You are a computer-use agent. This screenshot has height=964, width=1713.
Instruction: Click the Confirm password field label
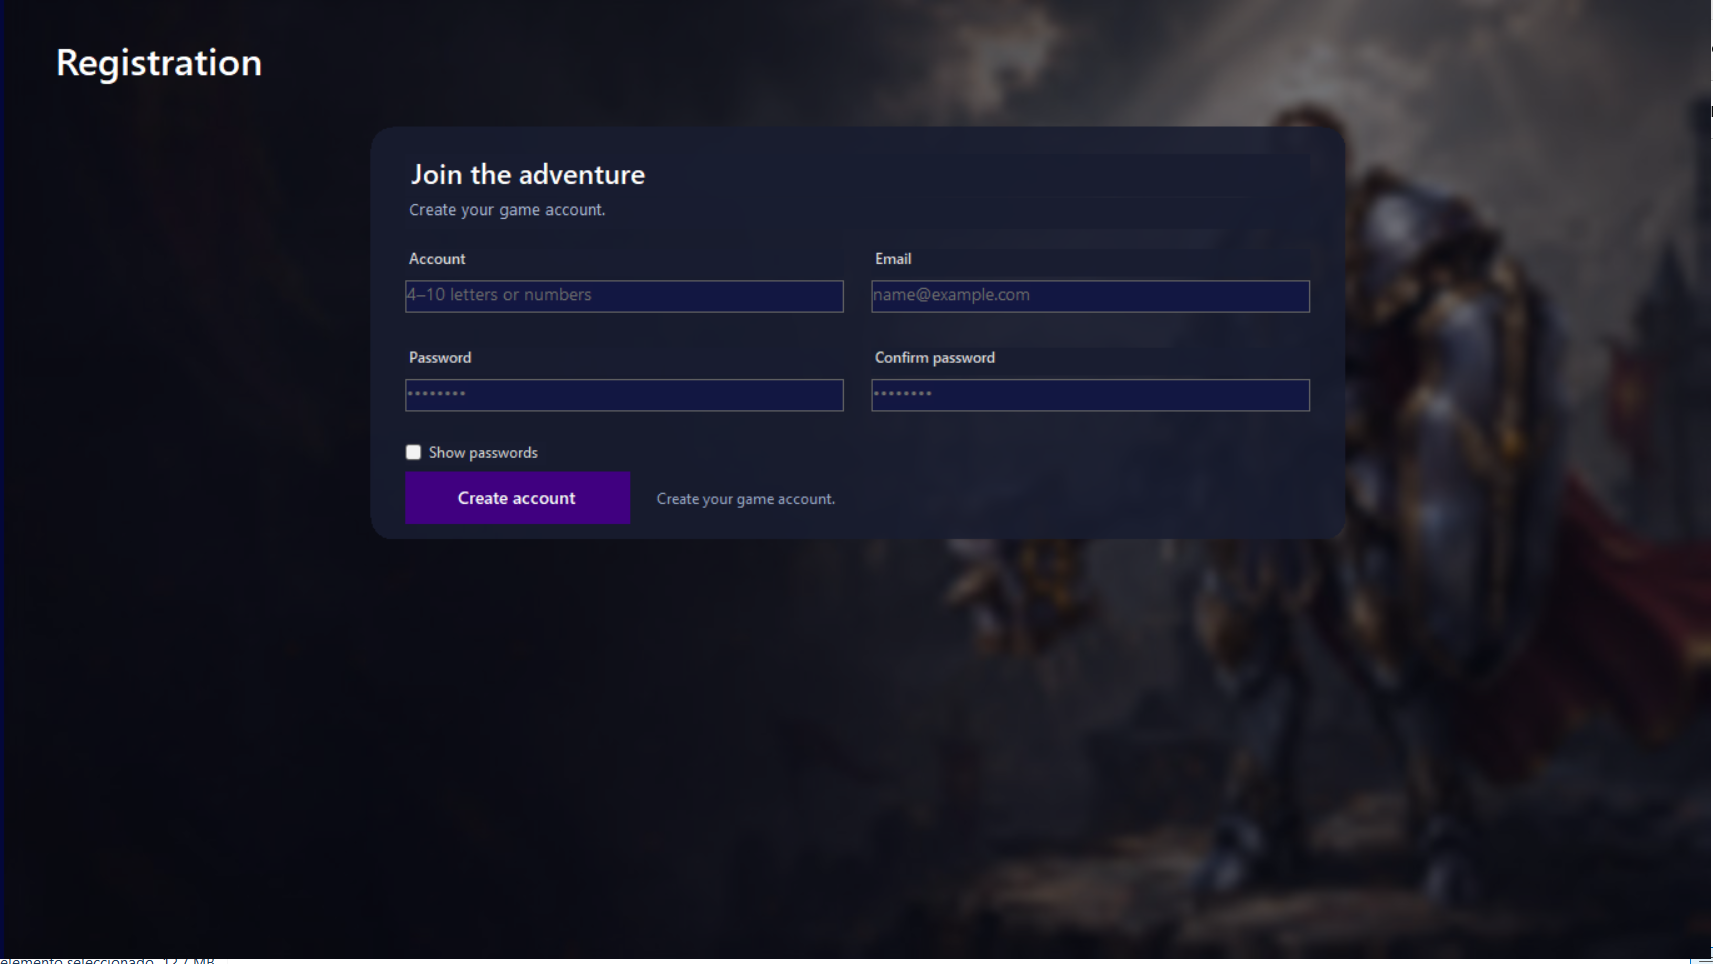[x=935, y=358]
